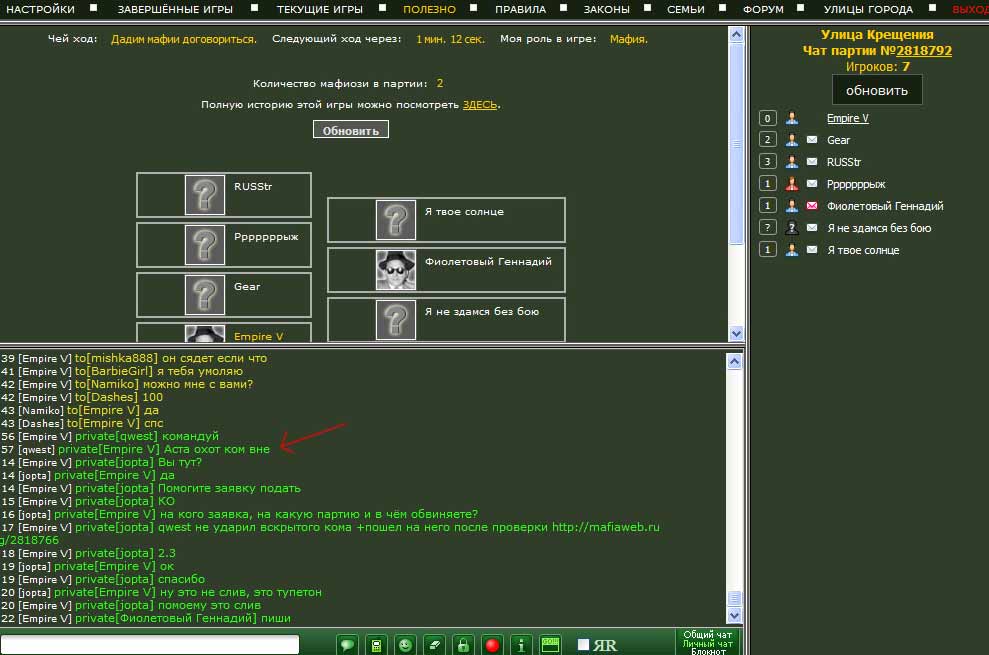The height and width of the screenshot is (655, 989).
Task: Click the envelope icon beside Gear
Action: point(812,140)
